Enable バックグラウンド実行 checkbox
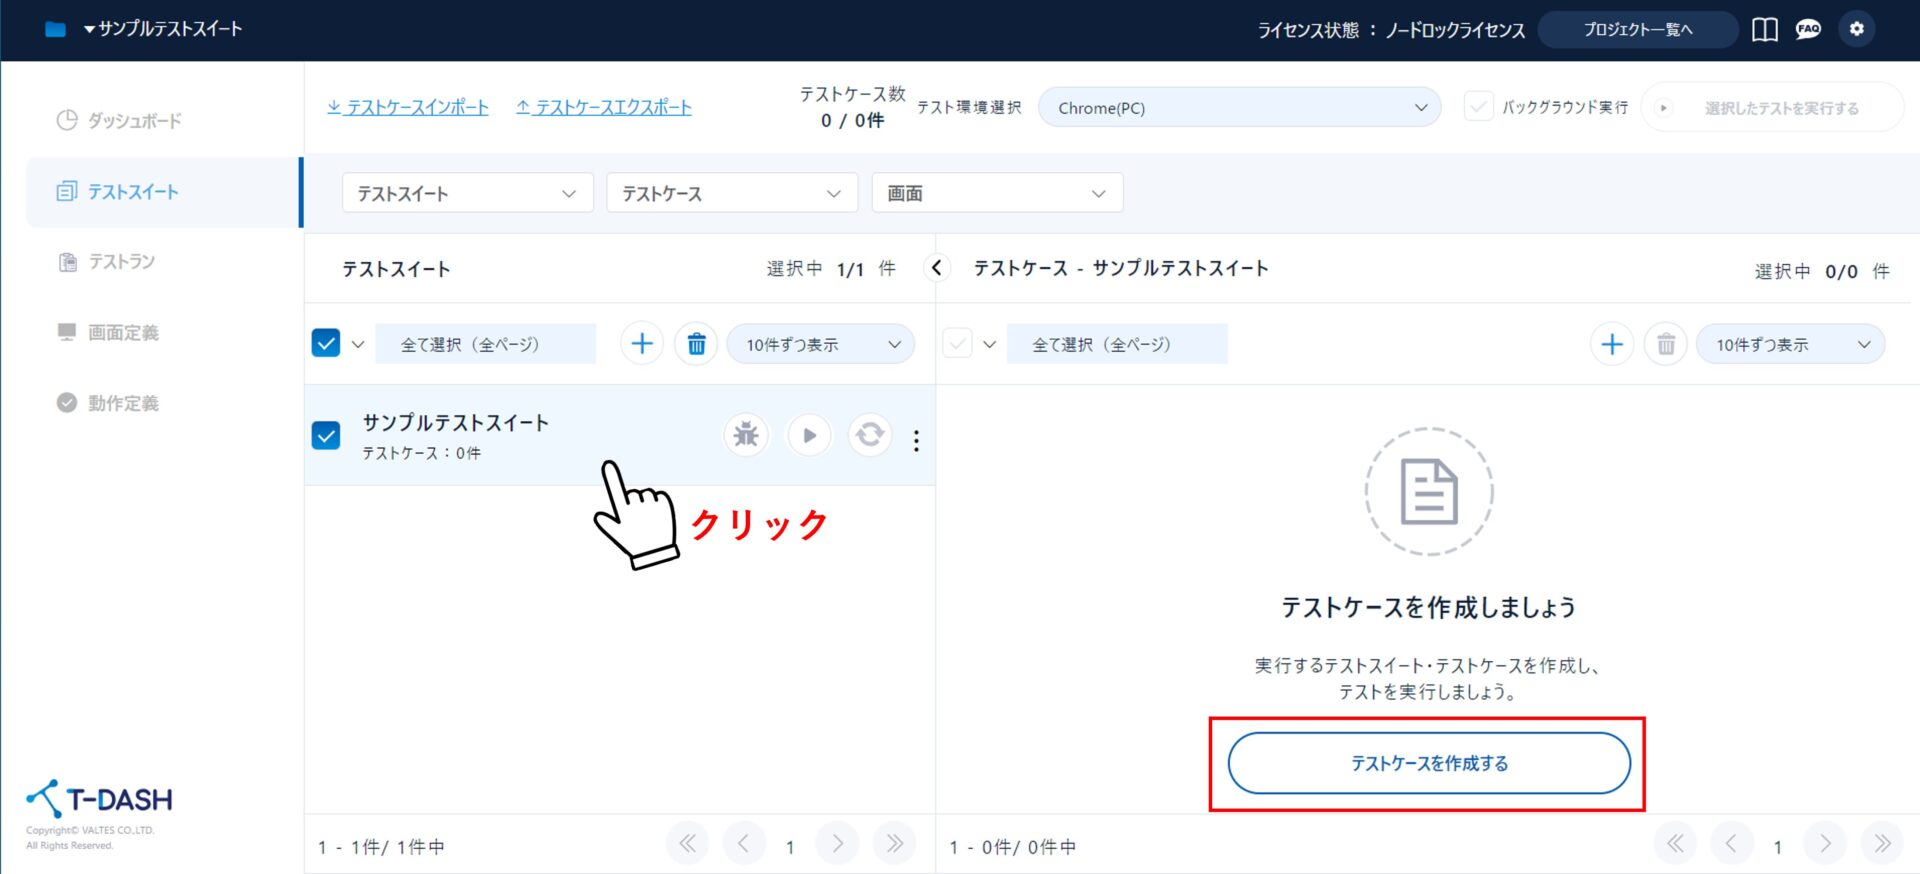Screen dimensions: 1920x874 [1478, 107]
